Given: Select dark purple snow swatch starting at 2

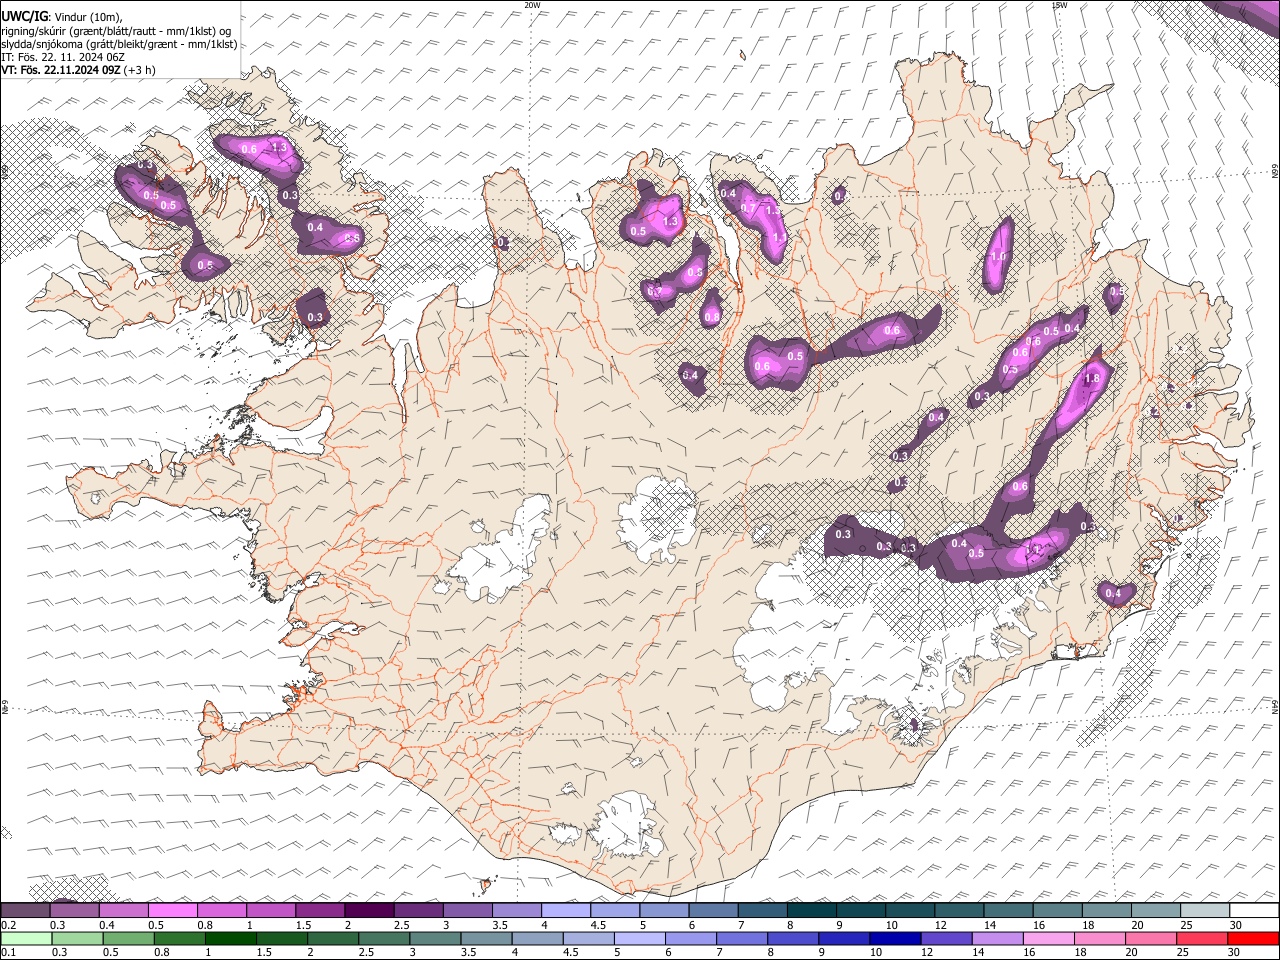Looking at the screenshot, I should (368, 911).
